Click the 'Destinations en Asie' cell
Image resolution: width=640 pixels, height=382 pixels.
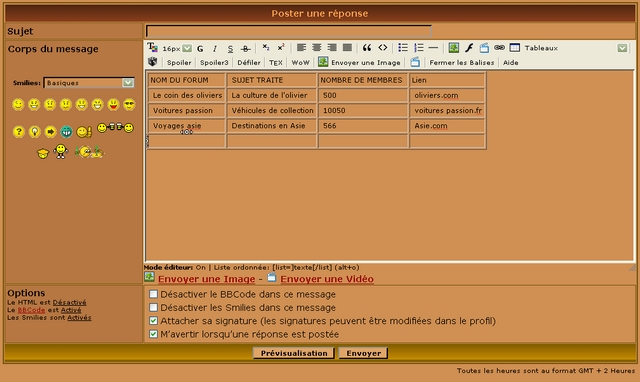[272, 126]
